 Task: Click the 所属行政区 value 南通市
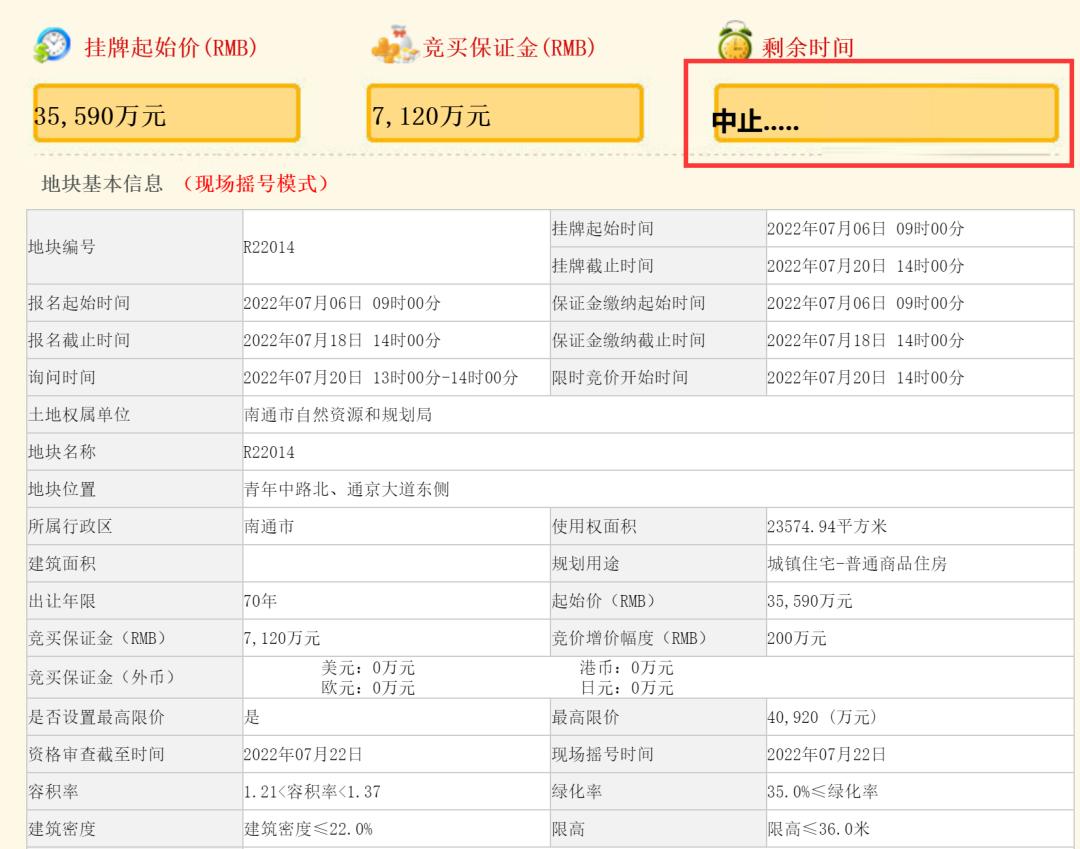pyautogui.click(x=269, y=527)
